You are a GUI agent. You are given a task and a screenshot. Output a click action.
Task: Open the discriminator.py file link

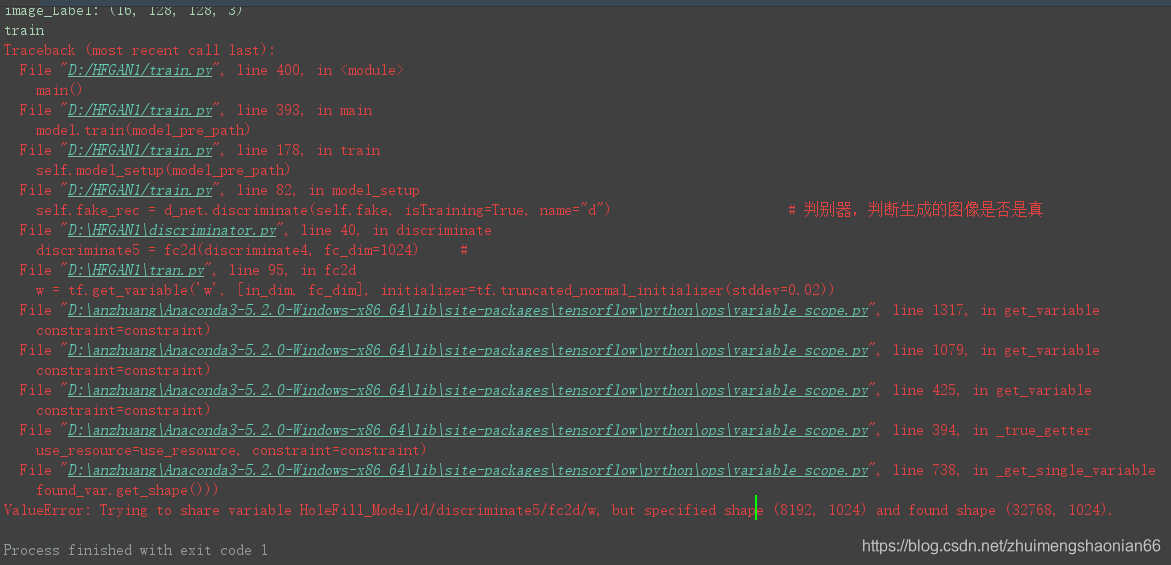pos(172,230)
